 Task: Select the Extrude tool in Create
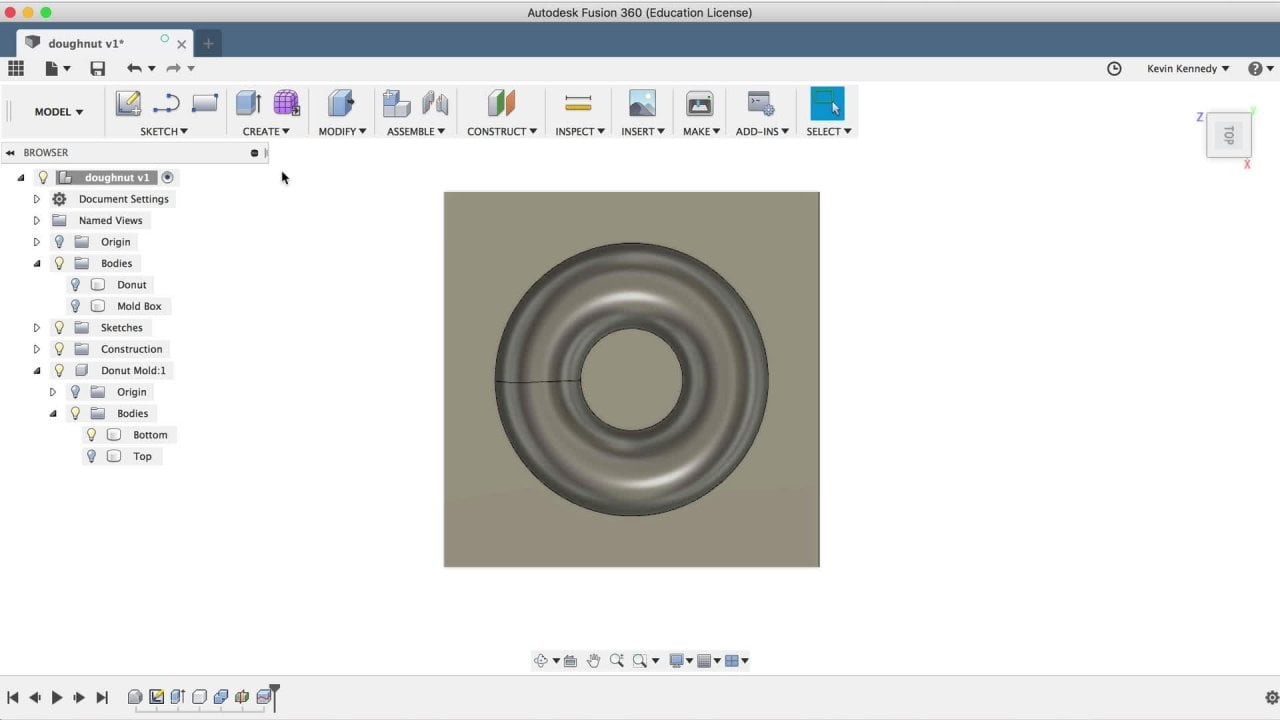click(248, 103)
